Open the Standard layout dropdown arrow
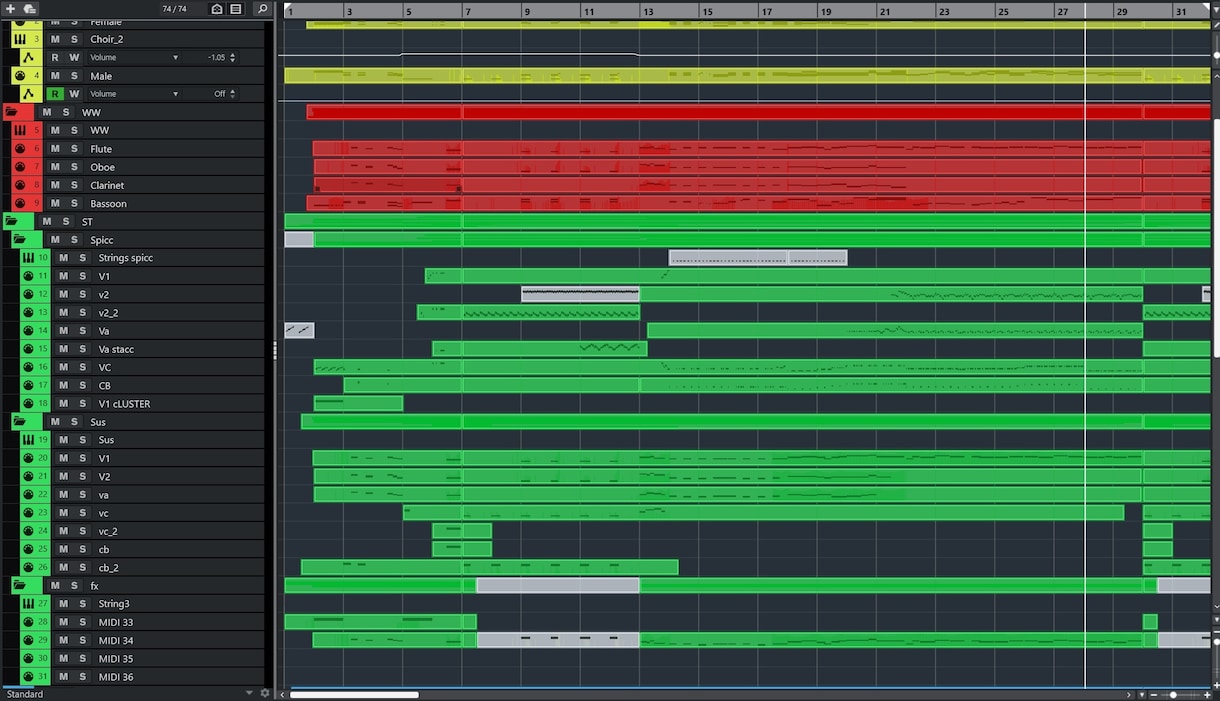 point(249,693)
